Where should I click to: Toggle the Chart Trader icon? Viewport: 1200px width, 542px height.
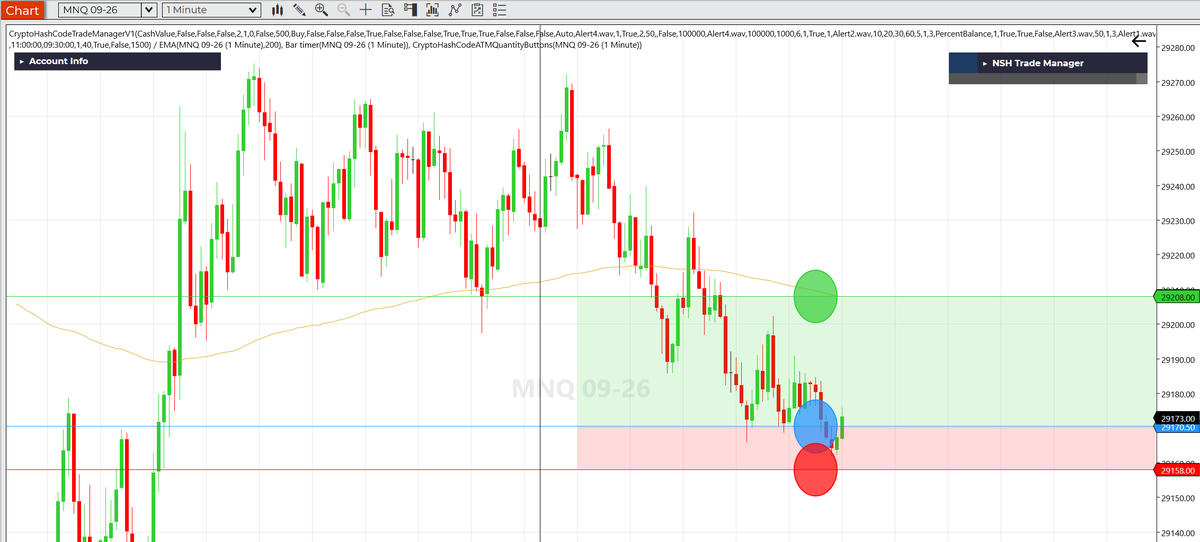(409, 10)
